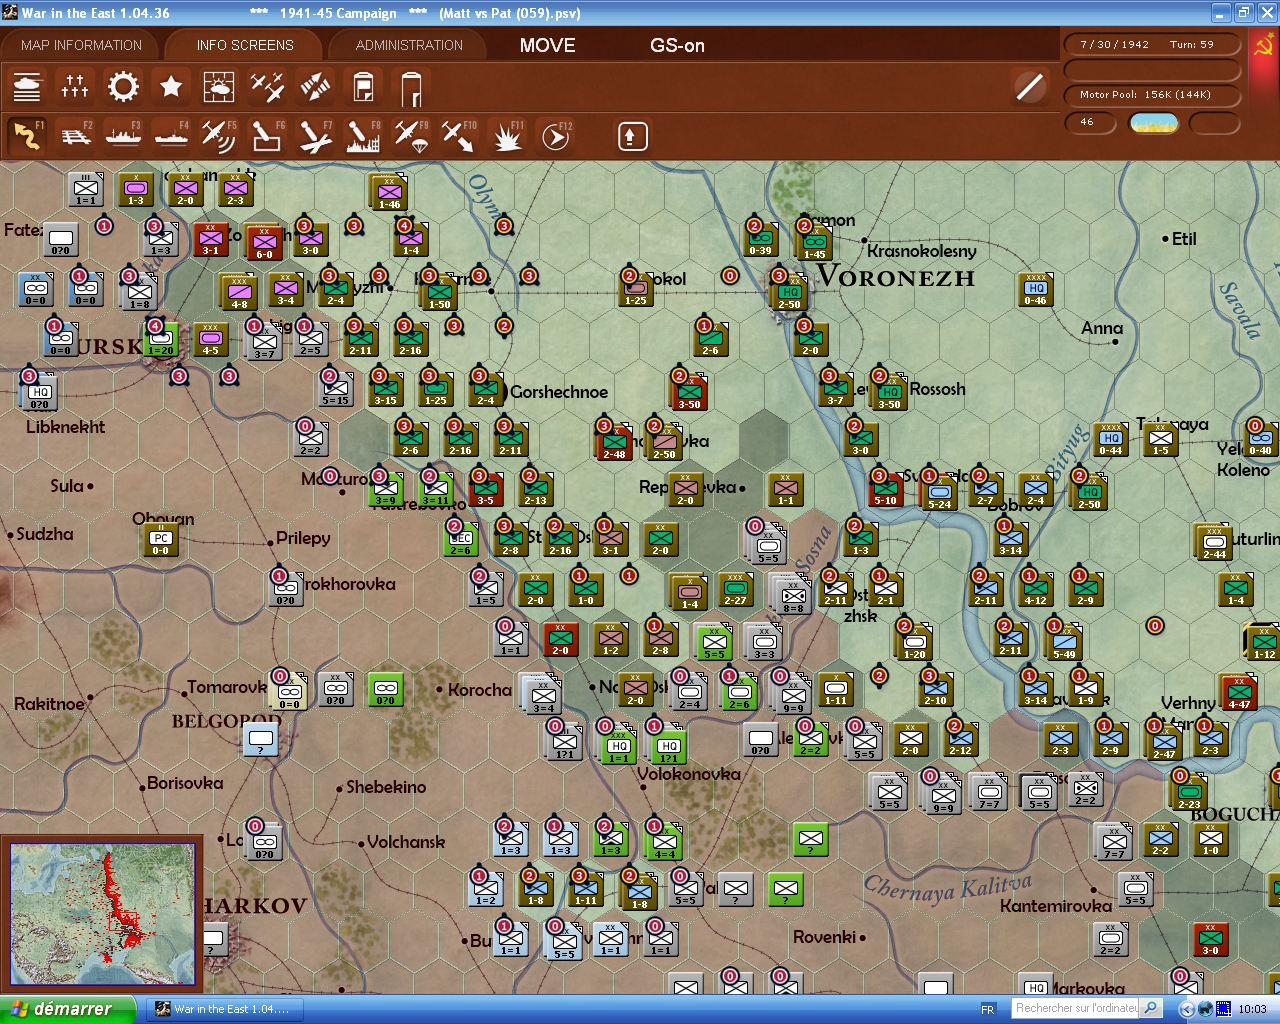Screen dimensions: 1280x1024
Task: Click the Volchansk town label
Action: pos(405,842)
